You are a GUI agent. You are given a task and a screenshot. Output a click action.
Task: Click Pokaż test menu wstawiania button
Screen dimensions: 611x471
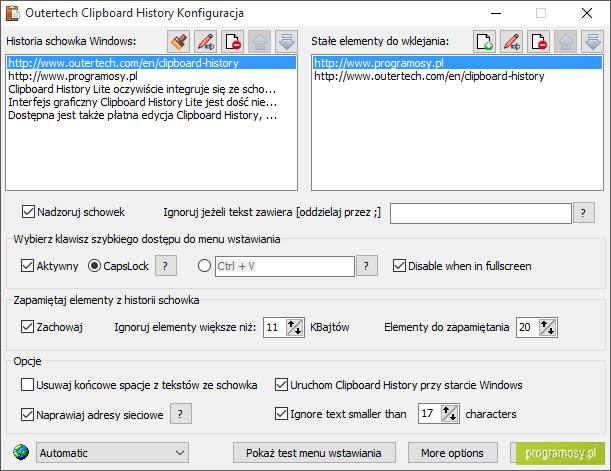point(314,453)
